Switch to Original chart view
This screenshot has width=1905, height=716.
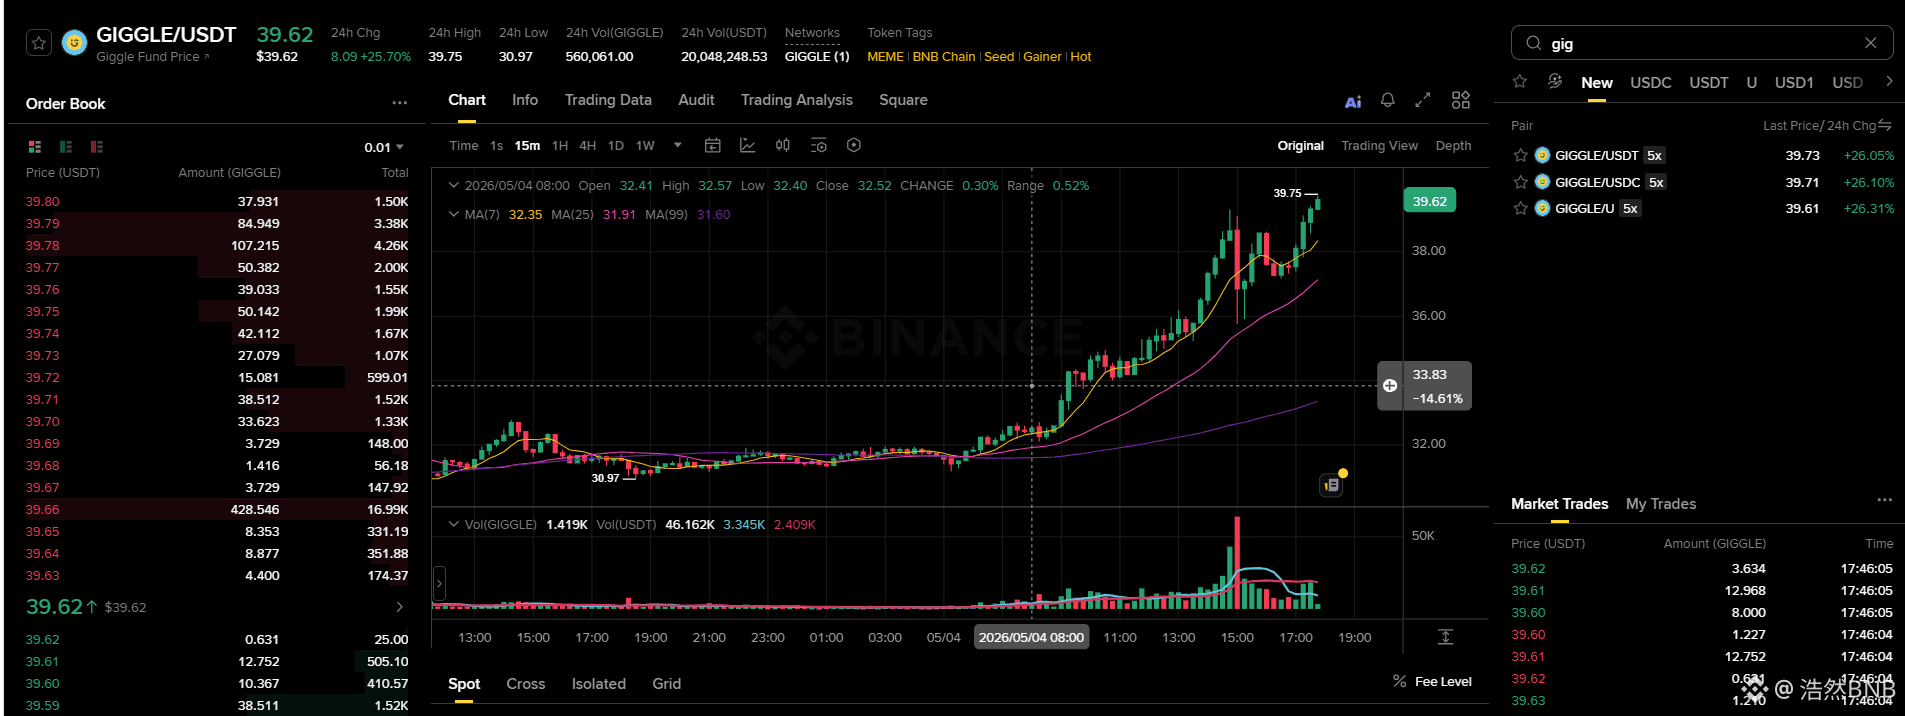[1300, 146]
